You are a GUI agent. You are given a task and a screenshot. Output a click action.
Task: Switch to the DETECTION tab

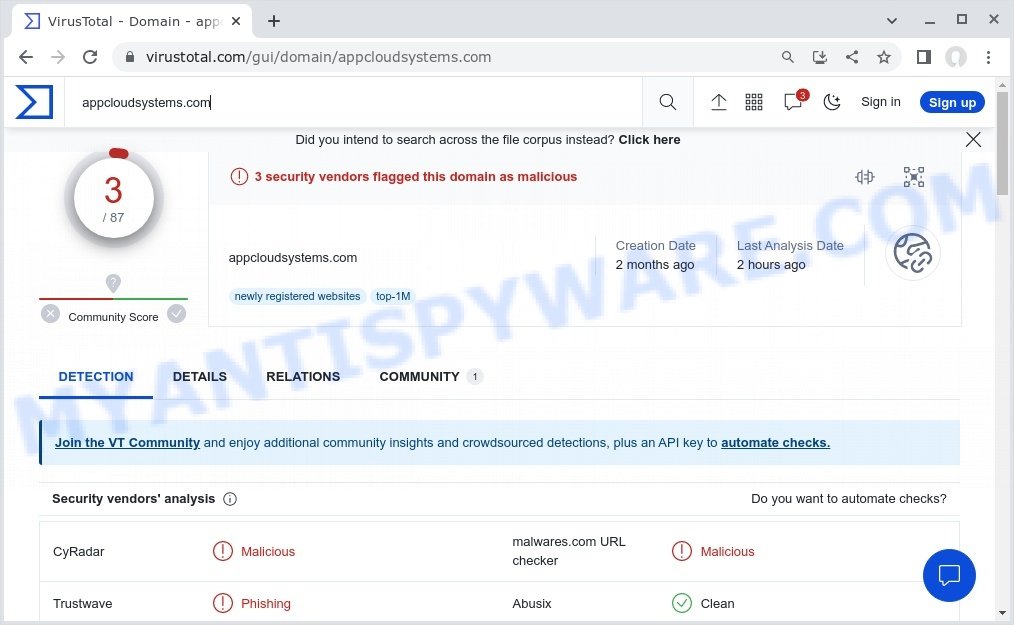click(96, 377)
